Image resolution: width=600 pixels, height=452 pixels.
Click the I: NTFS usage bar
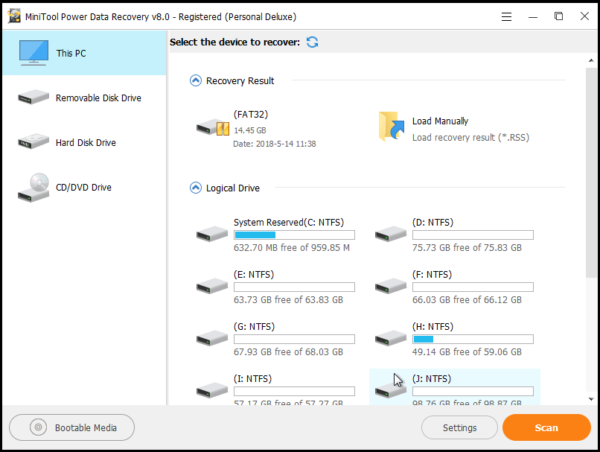coord(294,391)
